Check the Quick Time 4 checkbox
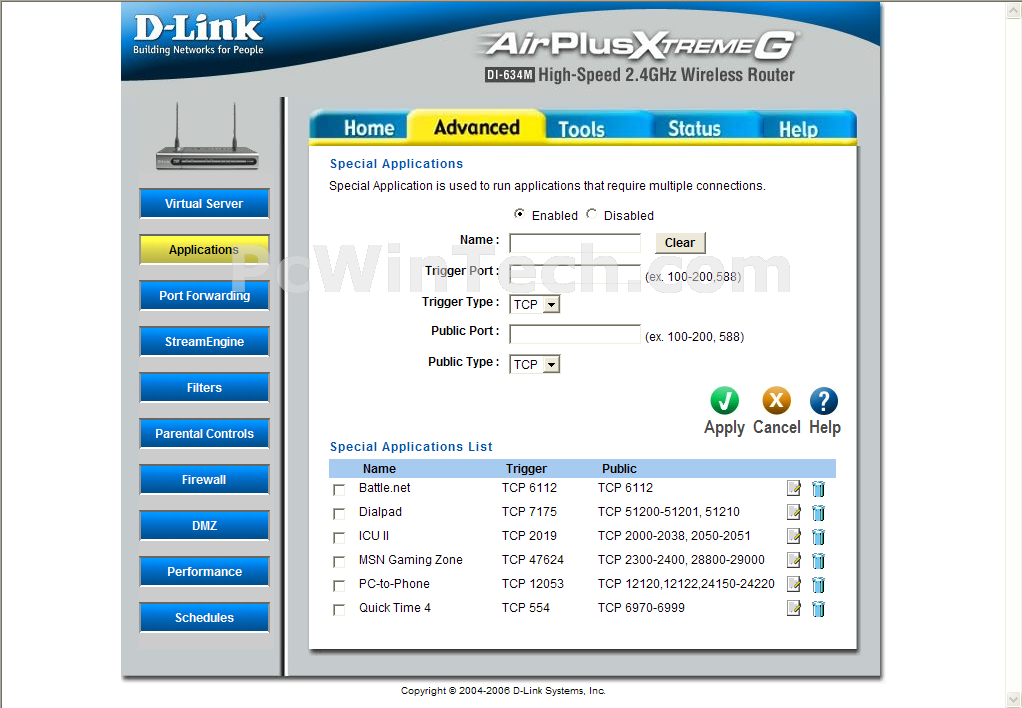Image resolution: width=1022 pixels, height=708 pixels. coord(339,610)
